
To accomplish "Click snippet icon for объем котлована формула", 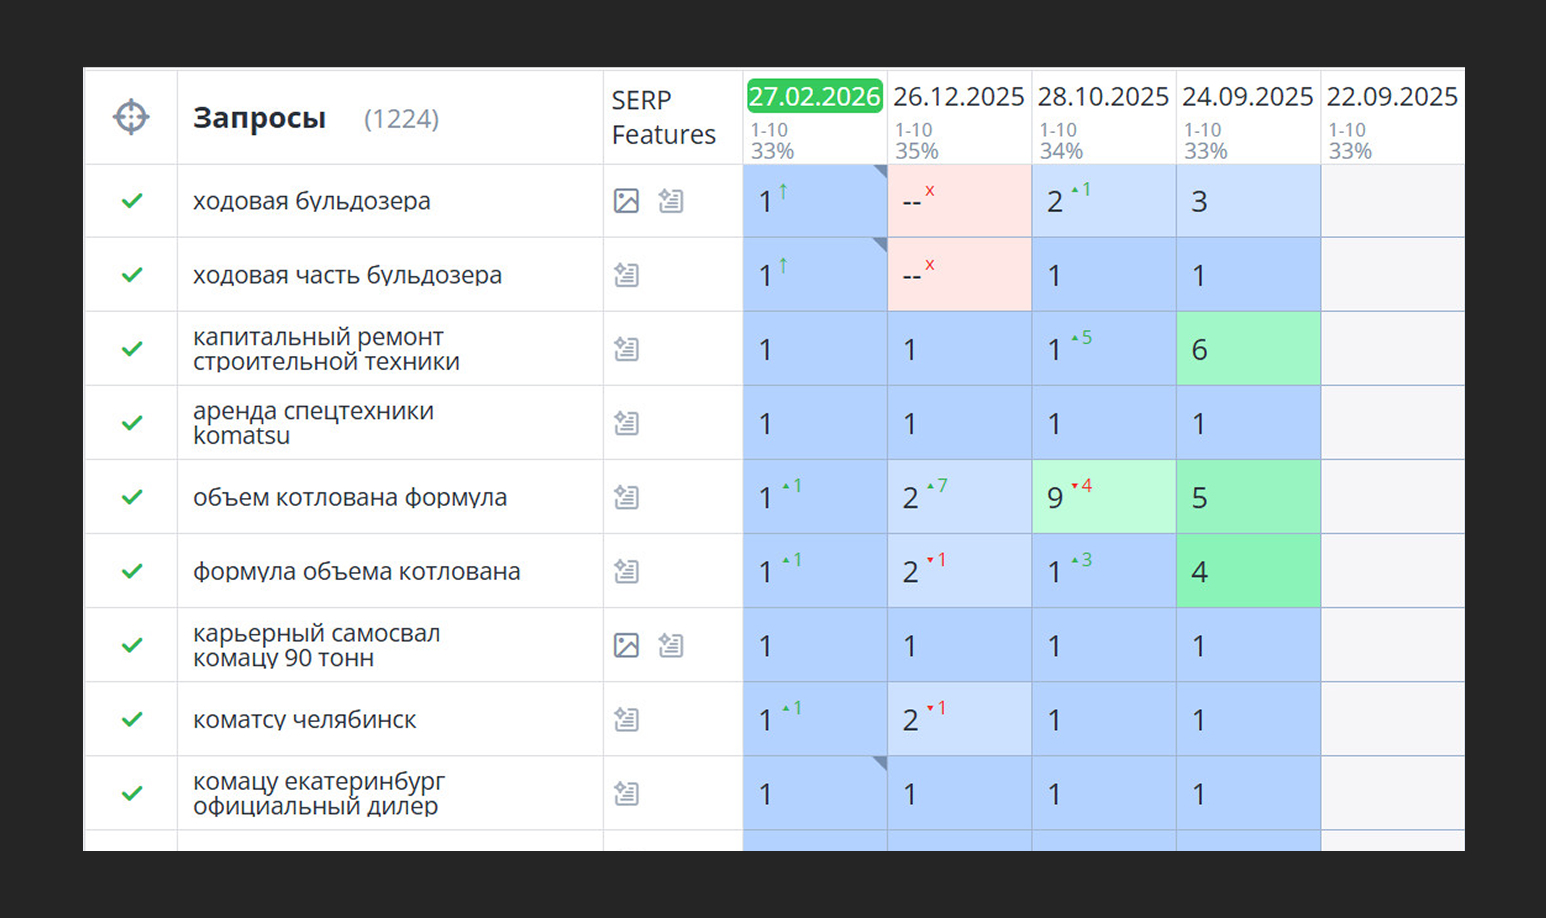I will (x=626, y=497).
